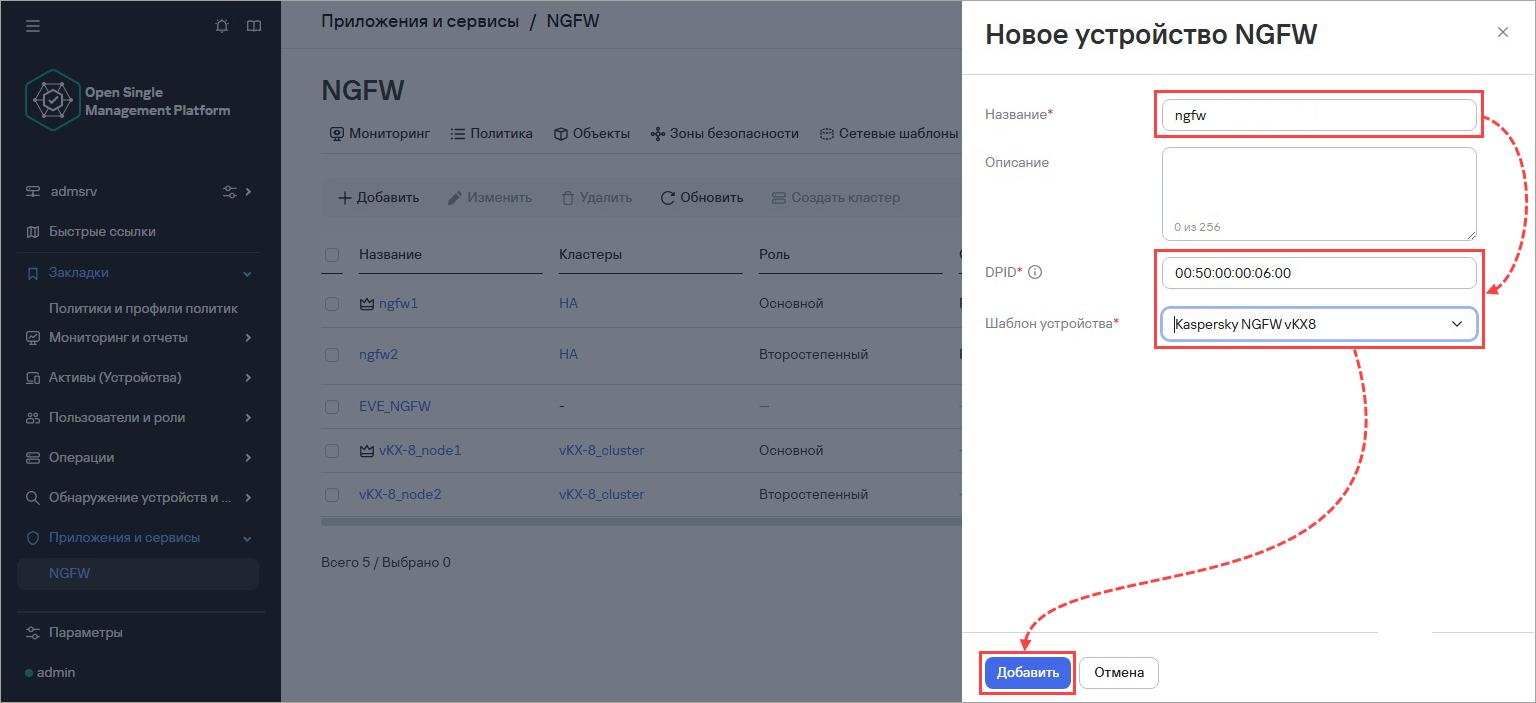The height and width of the screenshot is (703, 1536).
Task: Check the vKX-8_node1 row checkbox
Action: [x=332, y=451]
